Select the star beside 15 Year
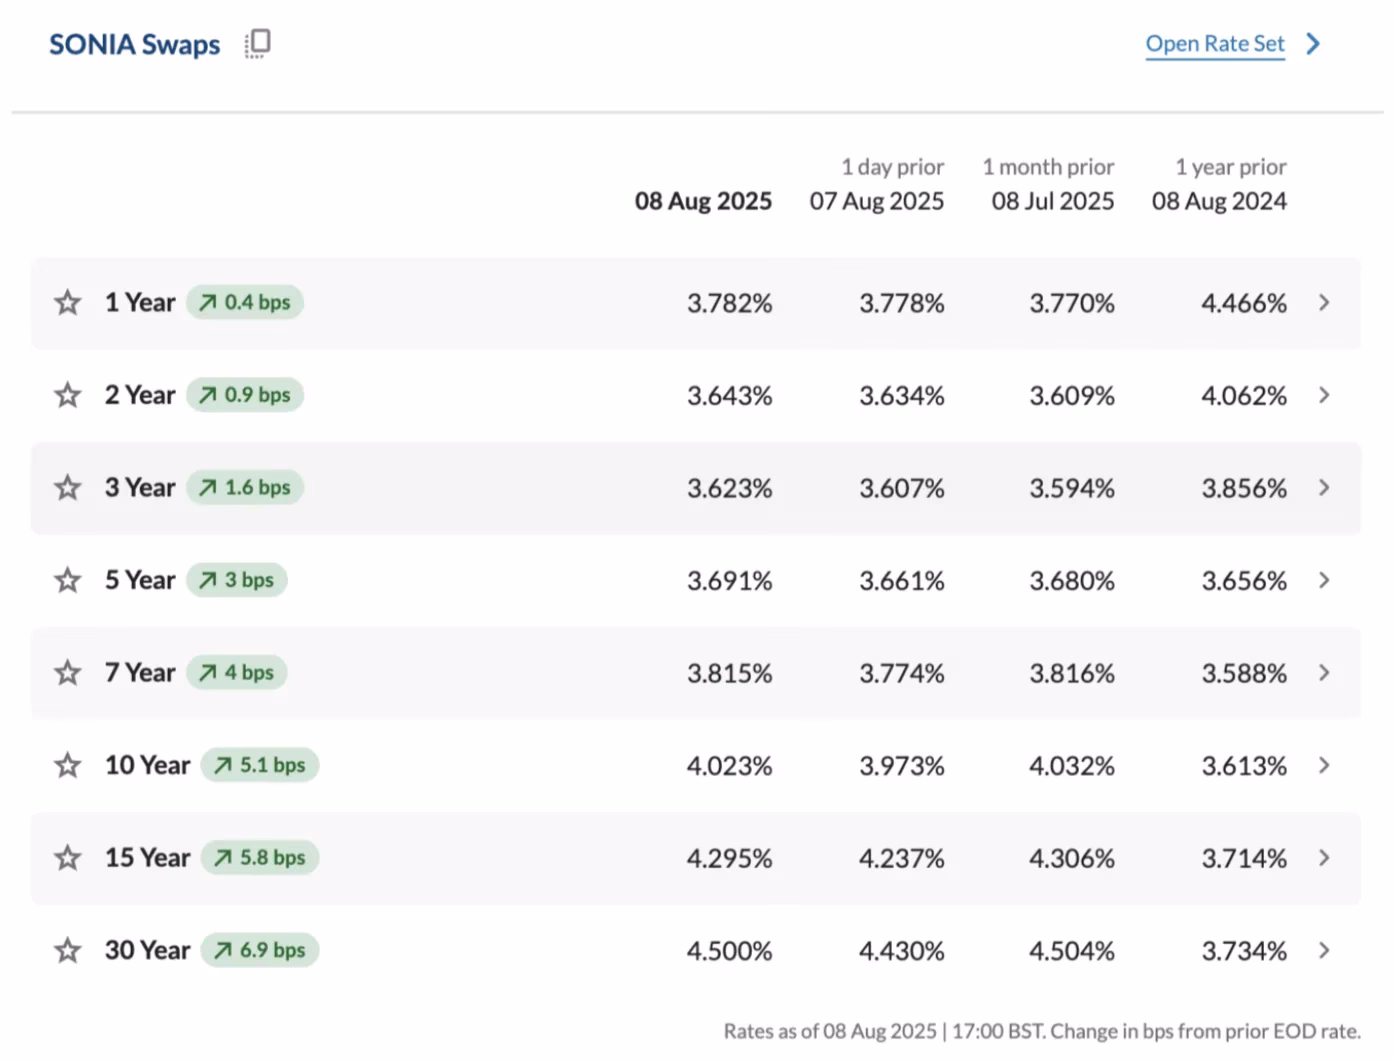Screen dimensions: 1394x1060 pyautogui.click(x=67, y=857)
